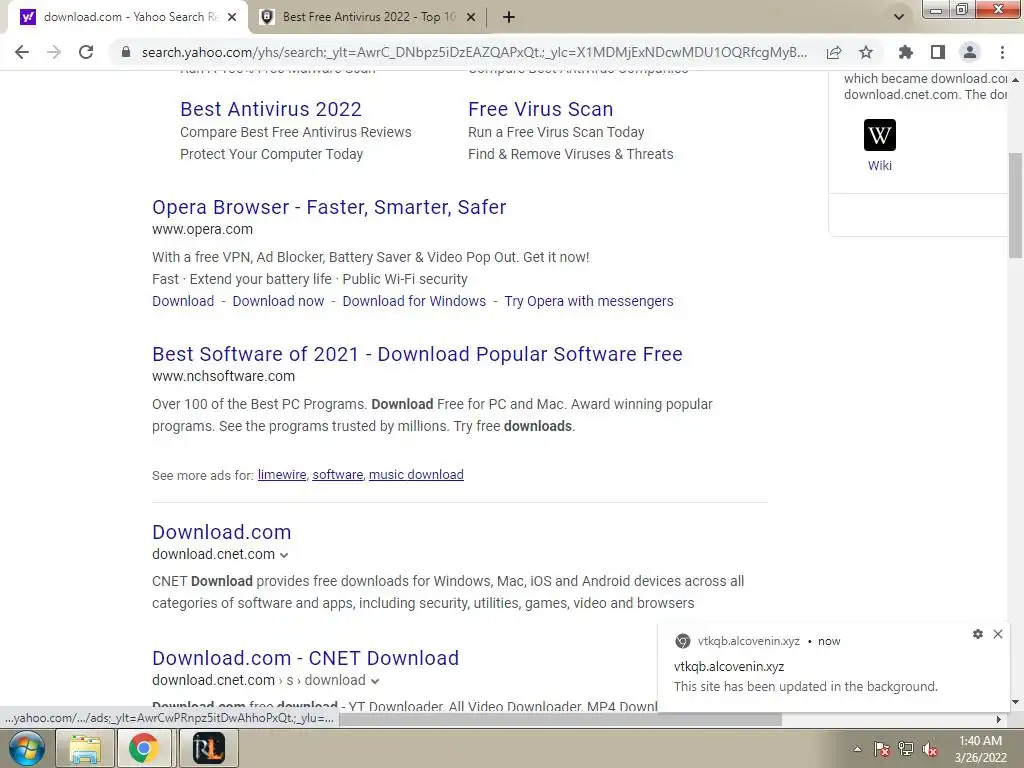View site information via lock icon
Image resolution: width=1024 pixels, height=768 pixels.
point(126,52)
